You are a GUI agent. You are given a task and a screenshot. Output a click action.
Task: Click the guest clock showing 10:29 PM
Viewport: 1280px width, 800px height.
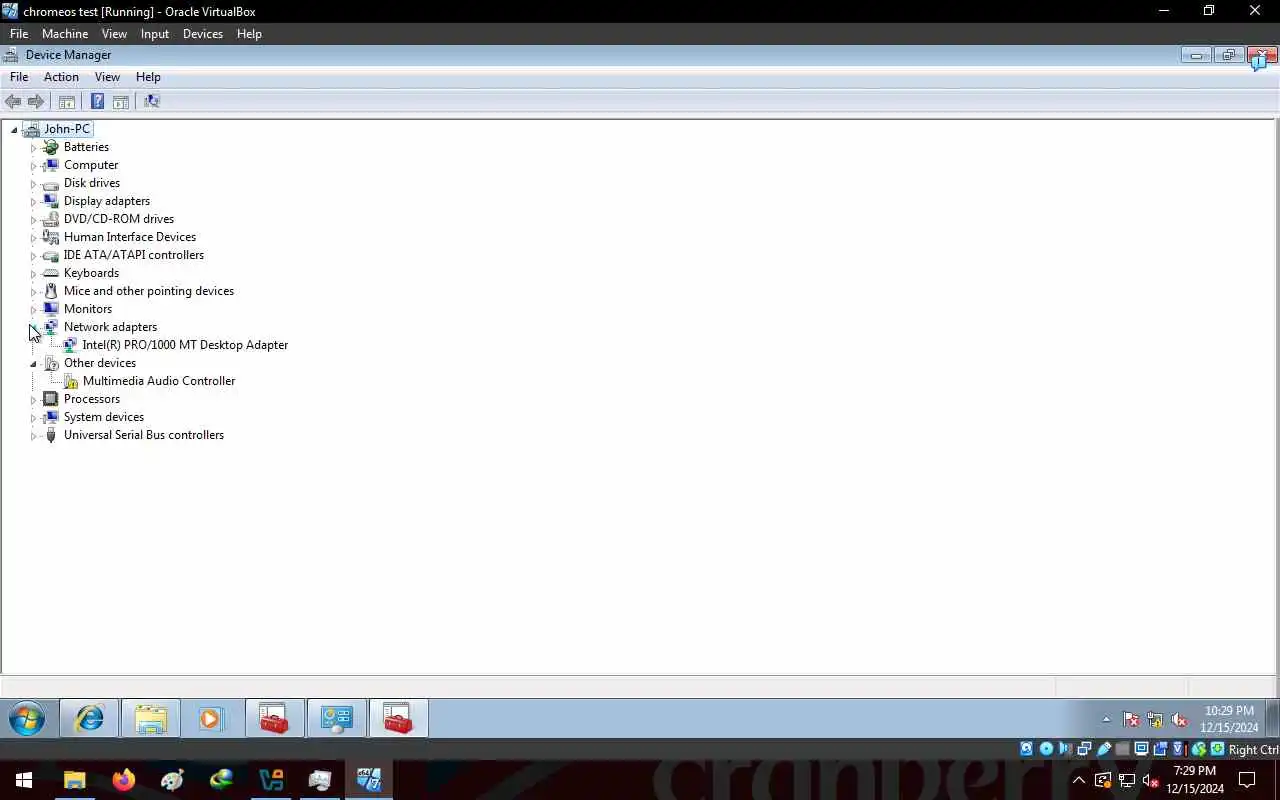[x=1229, y=719]
